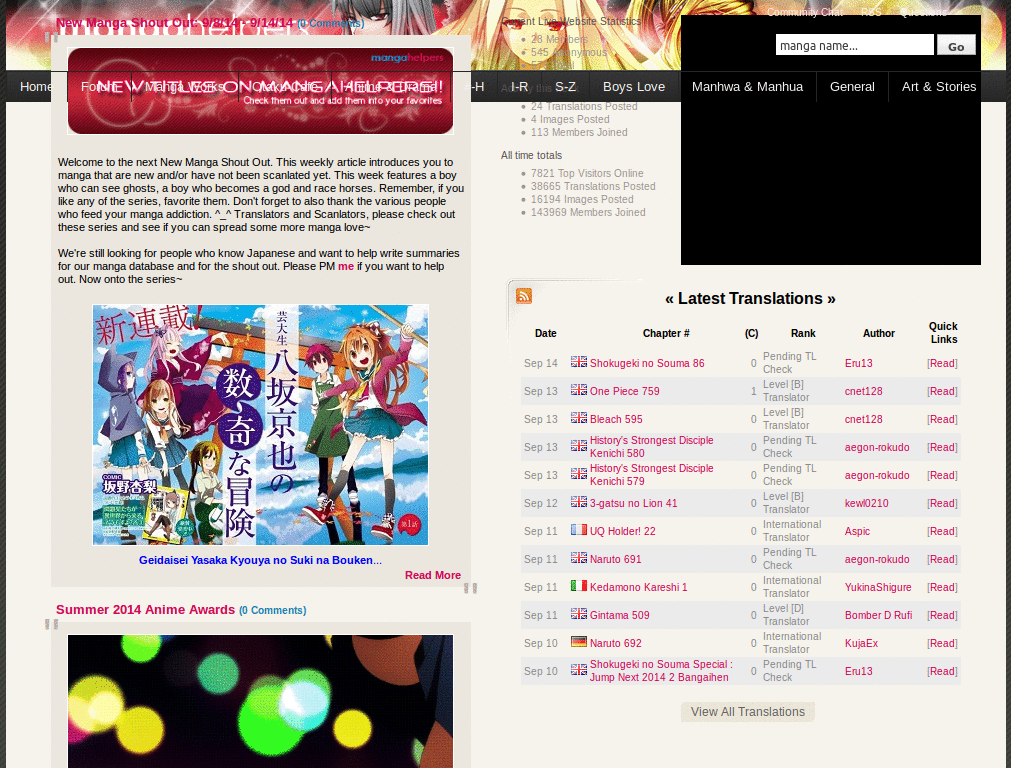Click Read link for Kedamono Kareshi 1

(x=942, y=588)
